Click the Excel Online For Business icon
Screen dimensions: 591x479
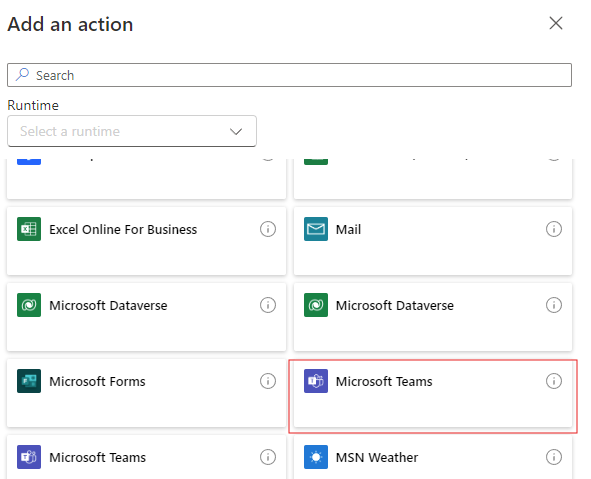tap(29, 229)
